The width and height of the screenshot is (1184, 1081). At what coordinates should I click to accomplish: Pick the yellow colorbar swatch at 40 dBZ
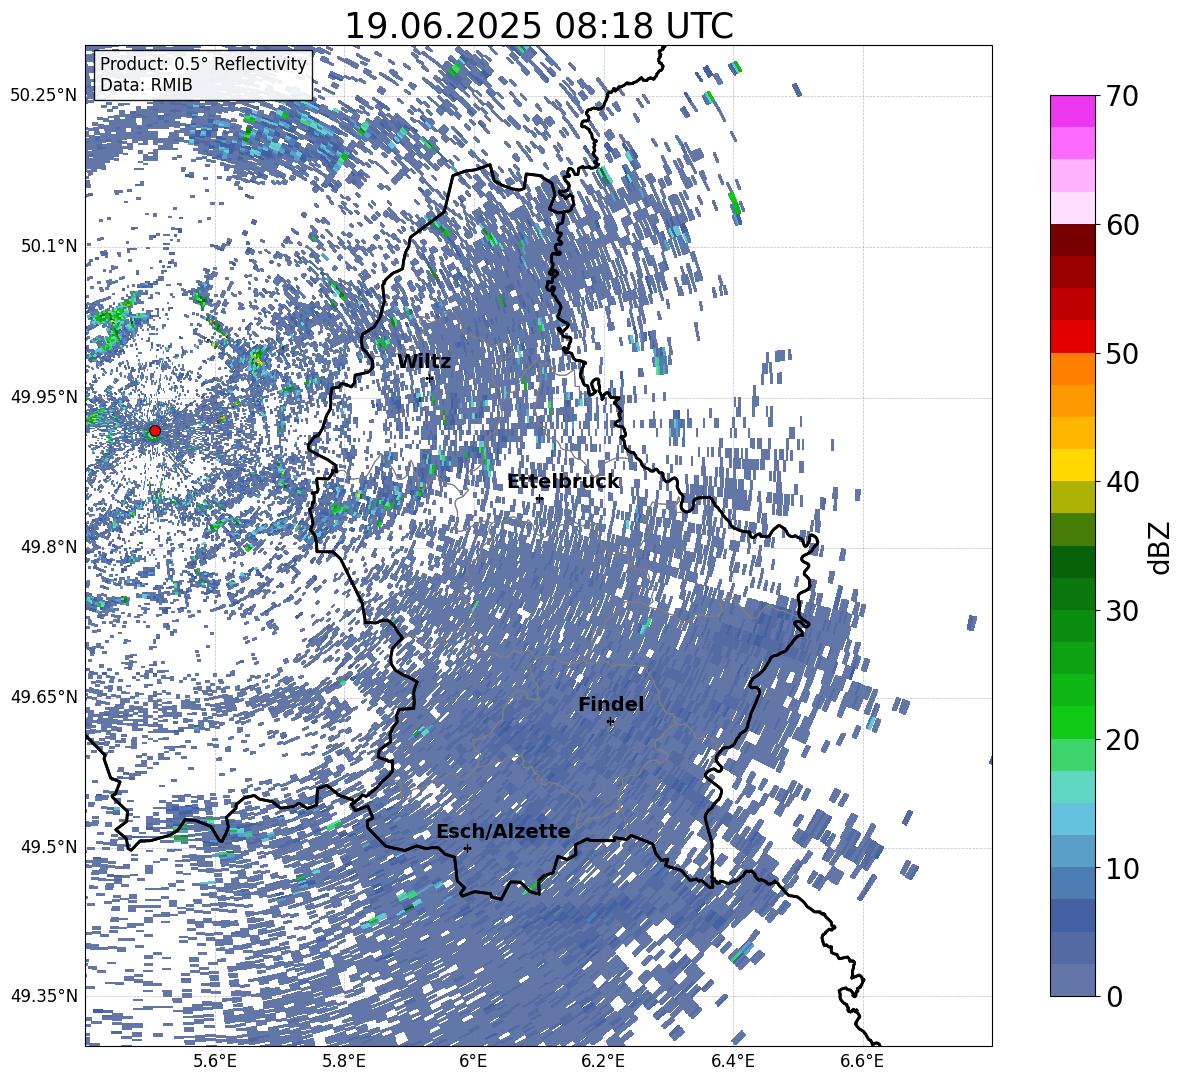coord(1072,465)
